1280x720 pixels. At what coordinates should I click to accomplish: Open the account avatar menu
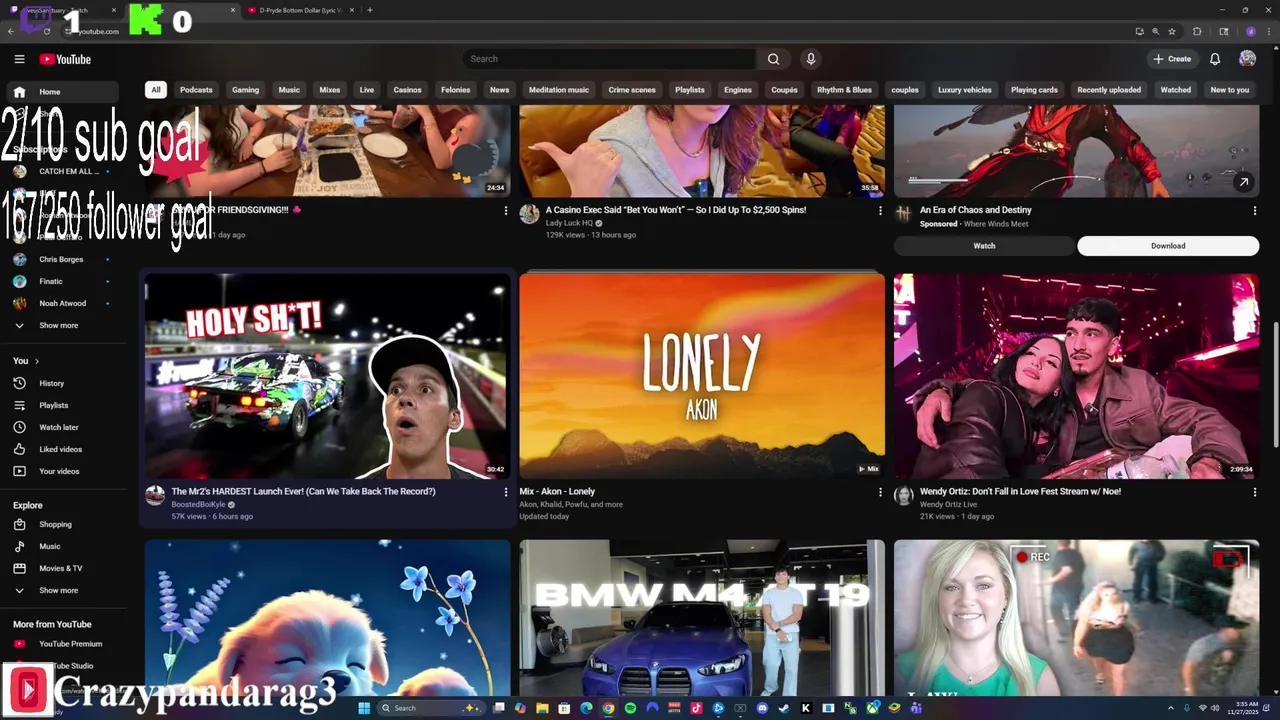coord(1247,59)
